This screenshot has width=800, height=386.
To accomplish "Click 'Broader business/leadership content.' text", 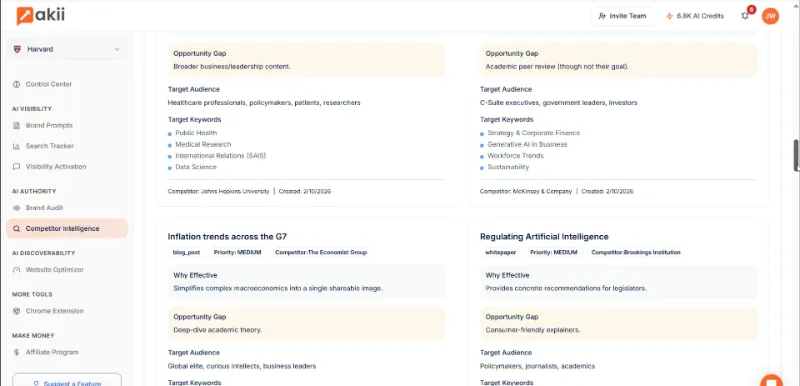I will (x=232, y=66).
